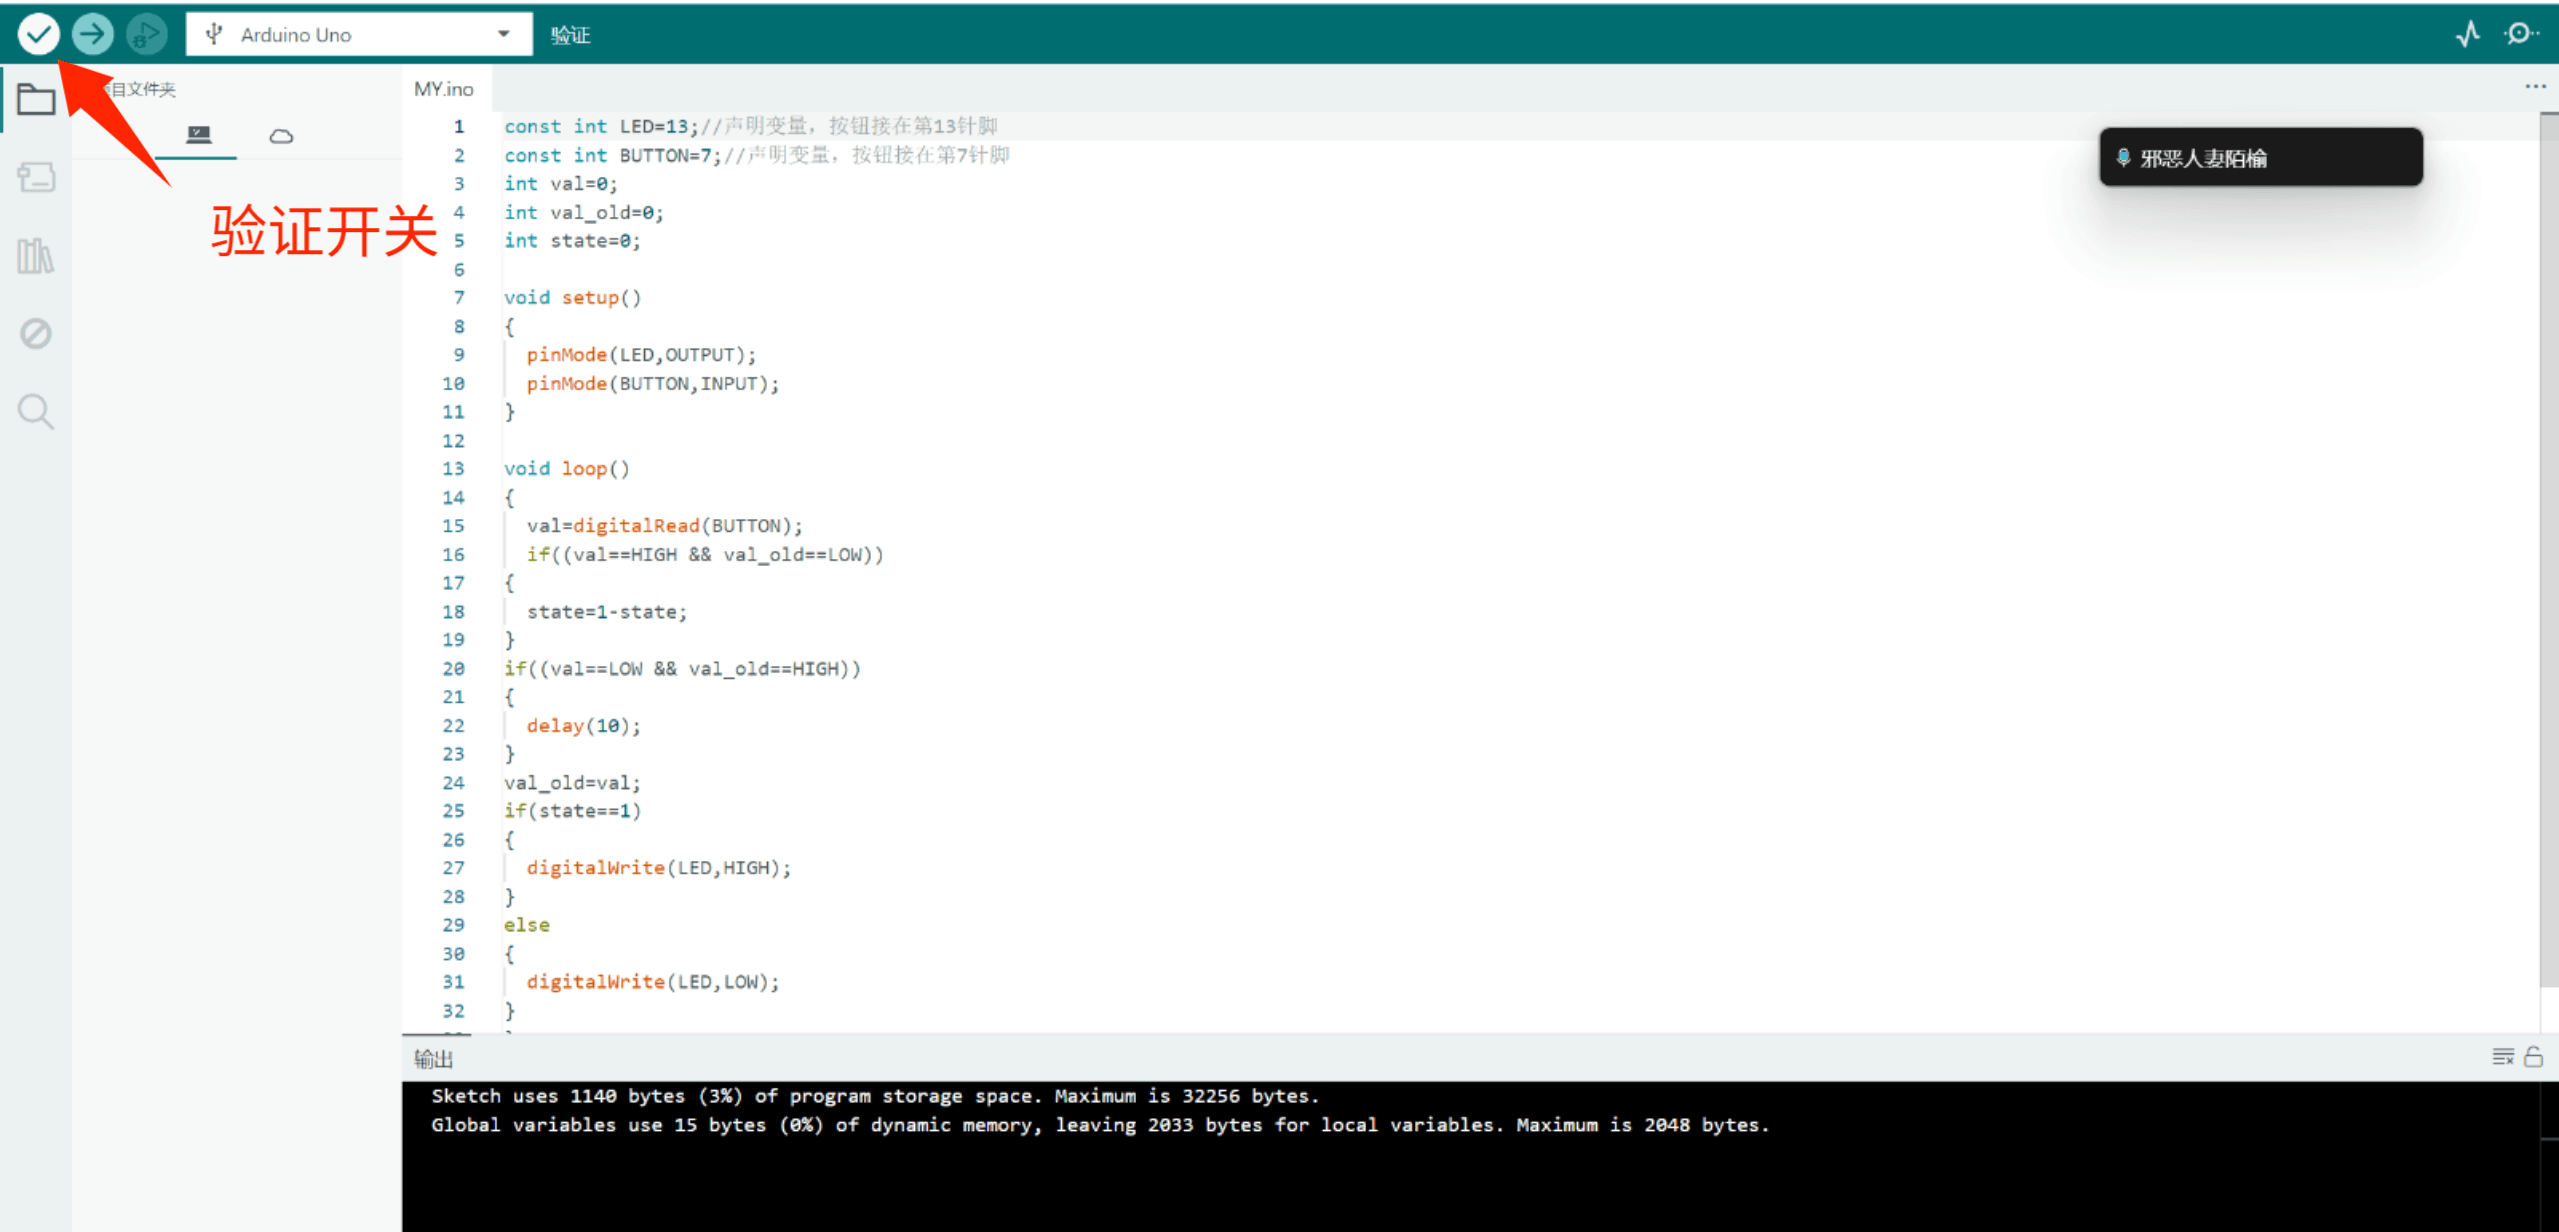Click the editor vertical scrollbar
Image resolution: width=2559 pixels, height=1232 pixels.
click(x=2548, y=550)
